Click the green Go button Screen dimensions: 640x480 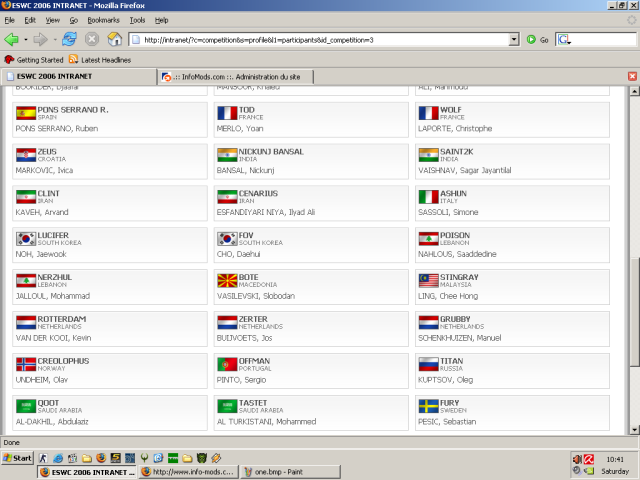pyautogui.click(x=537, y=40)
